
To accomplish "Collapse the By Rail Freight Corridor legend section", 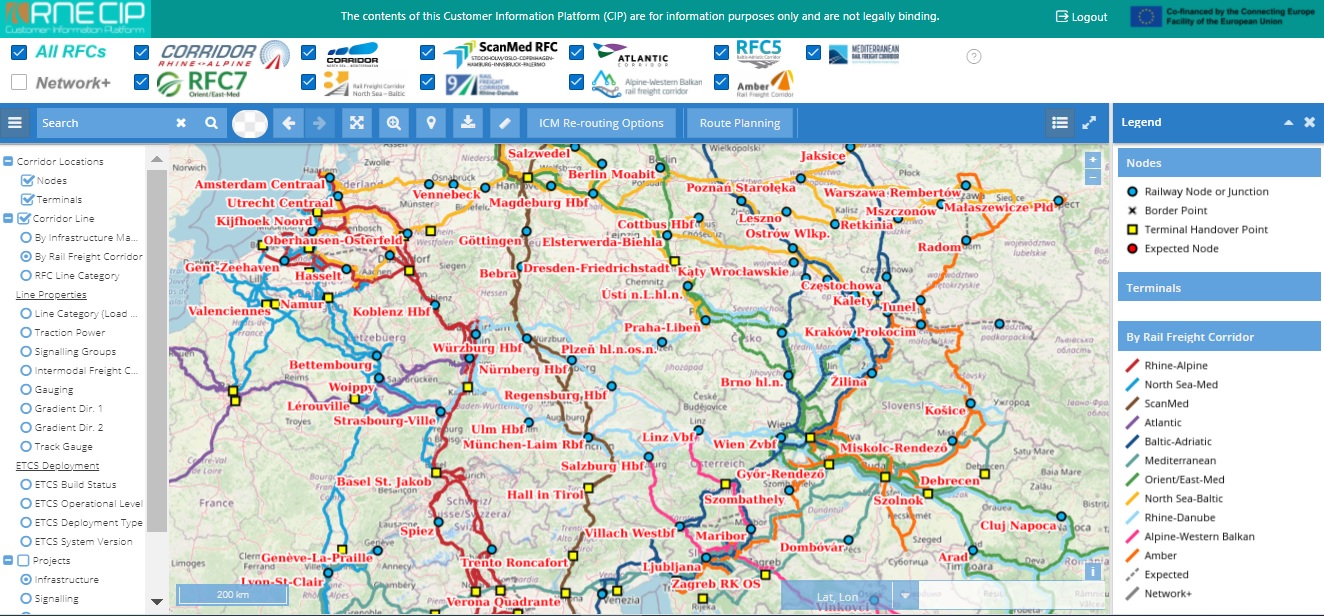I will (x=1219, y=337).
